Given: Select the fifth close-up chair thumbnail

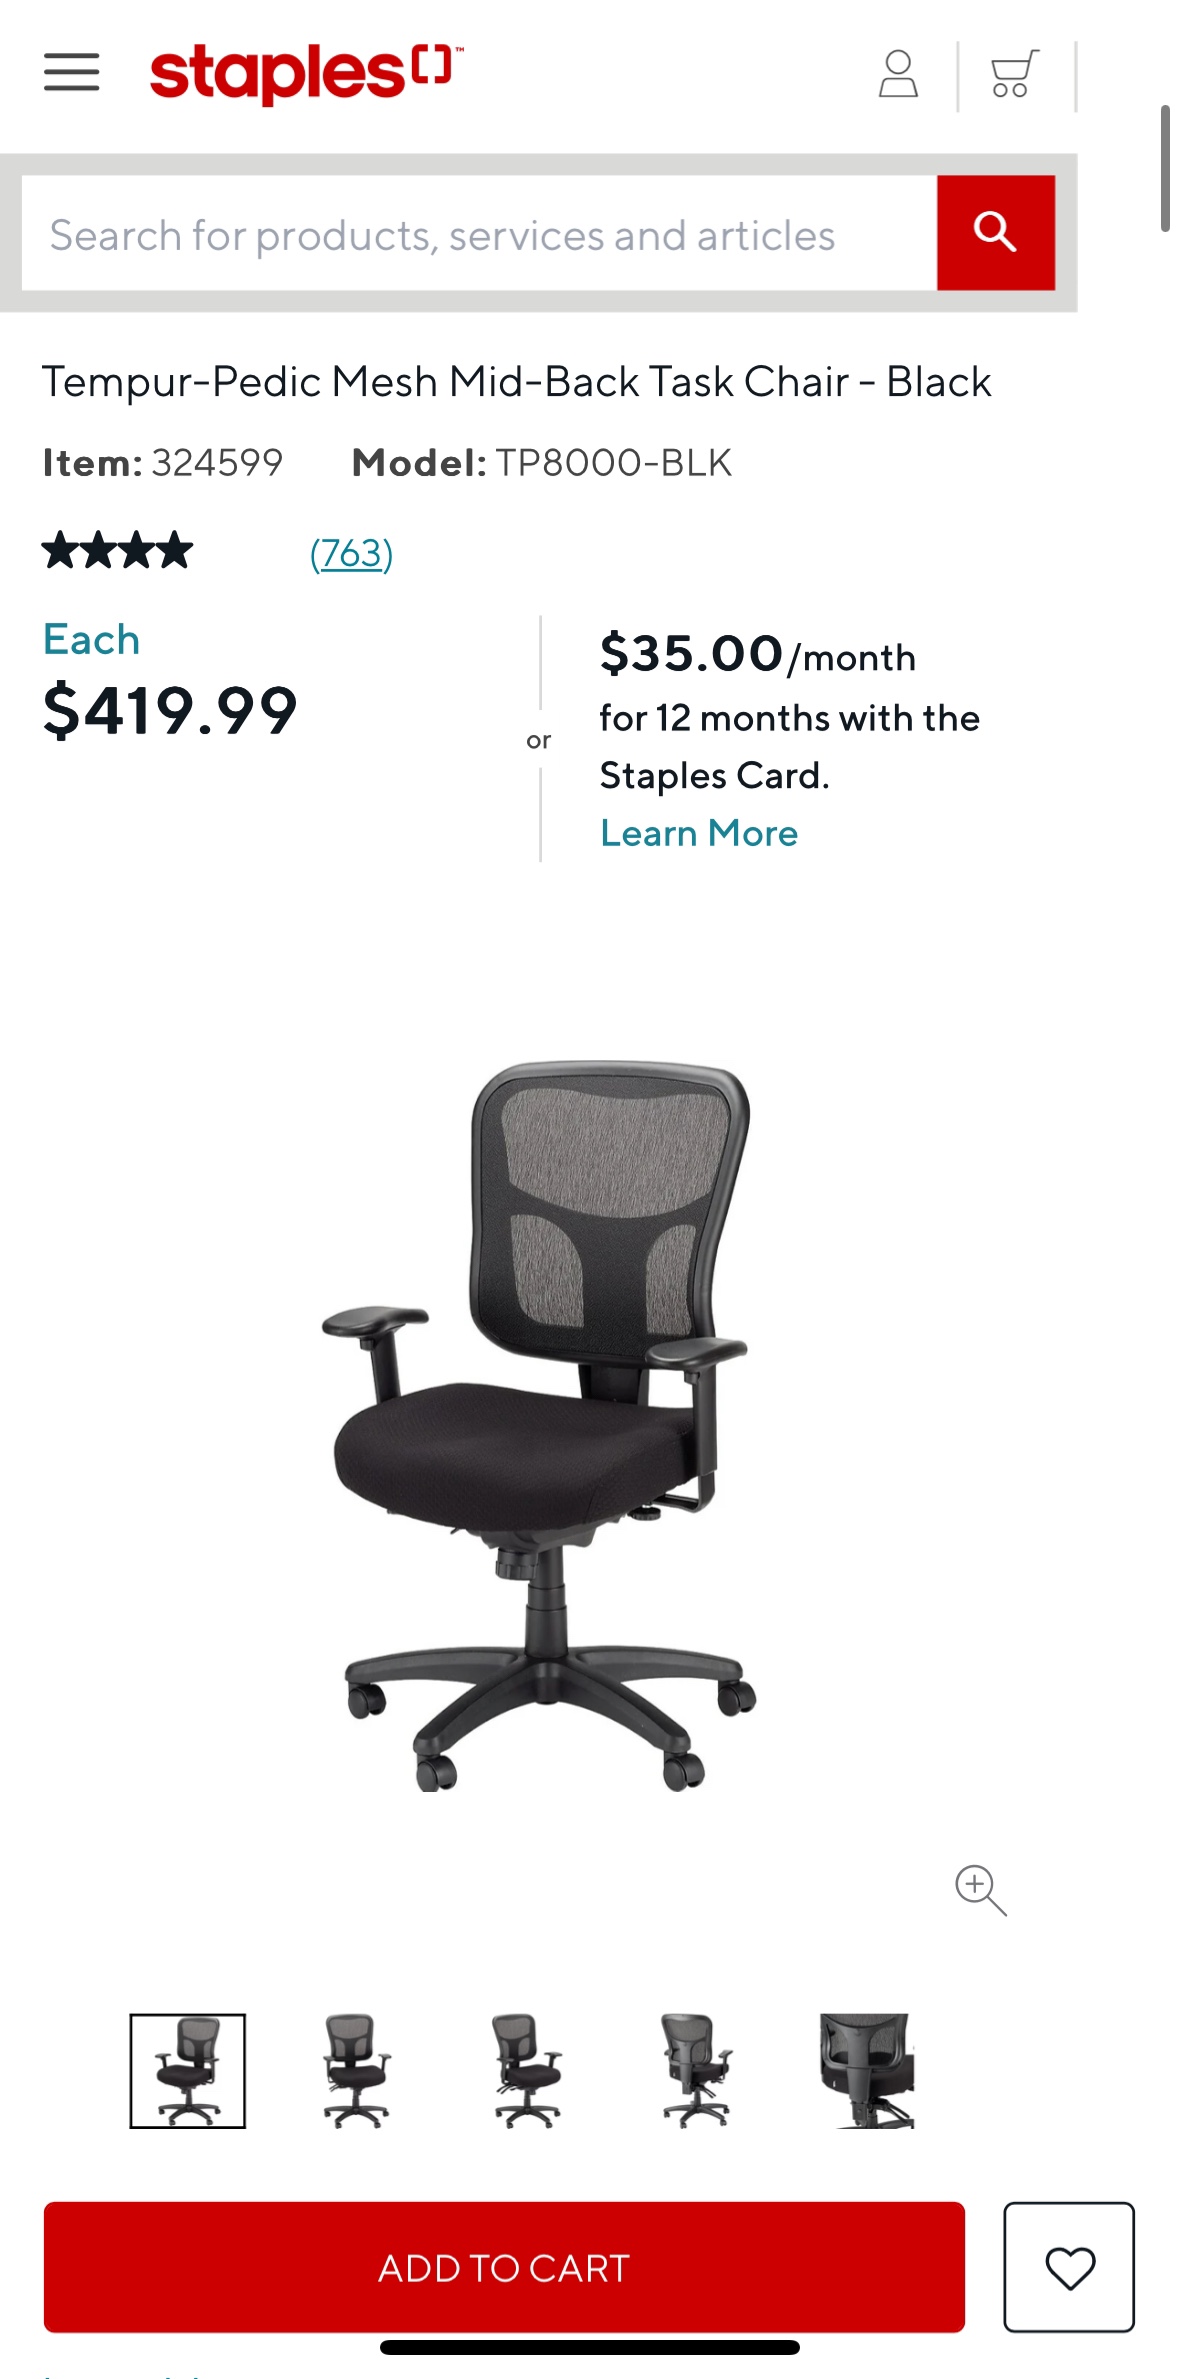Looking at the screenshot, I should 866,2070.
